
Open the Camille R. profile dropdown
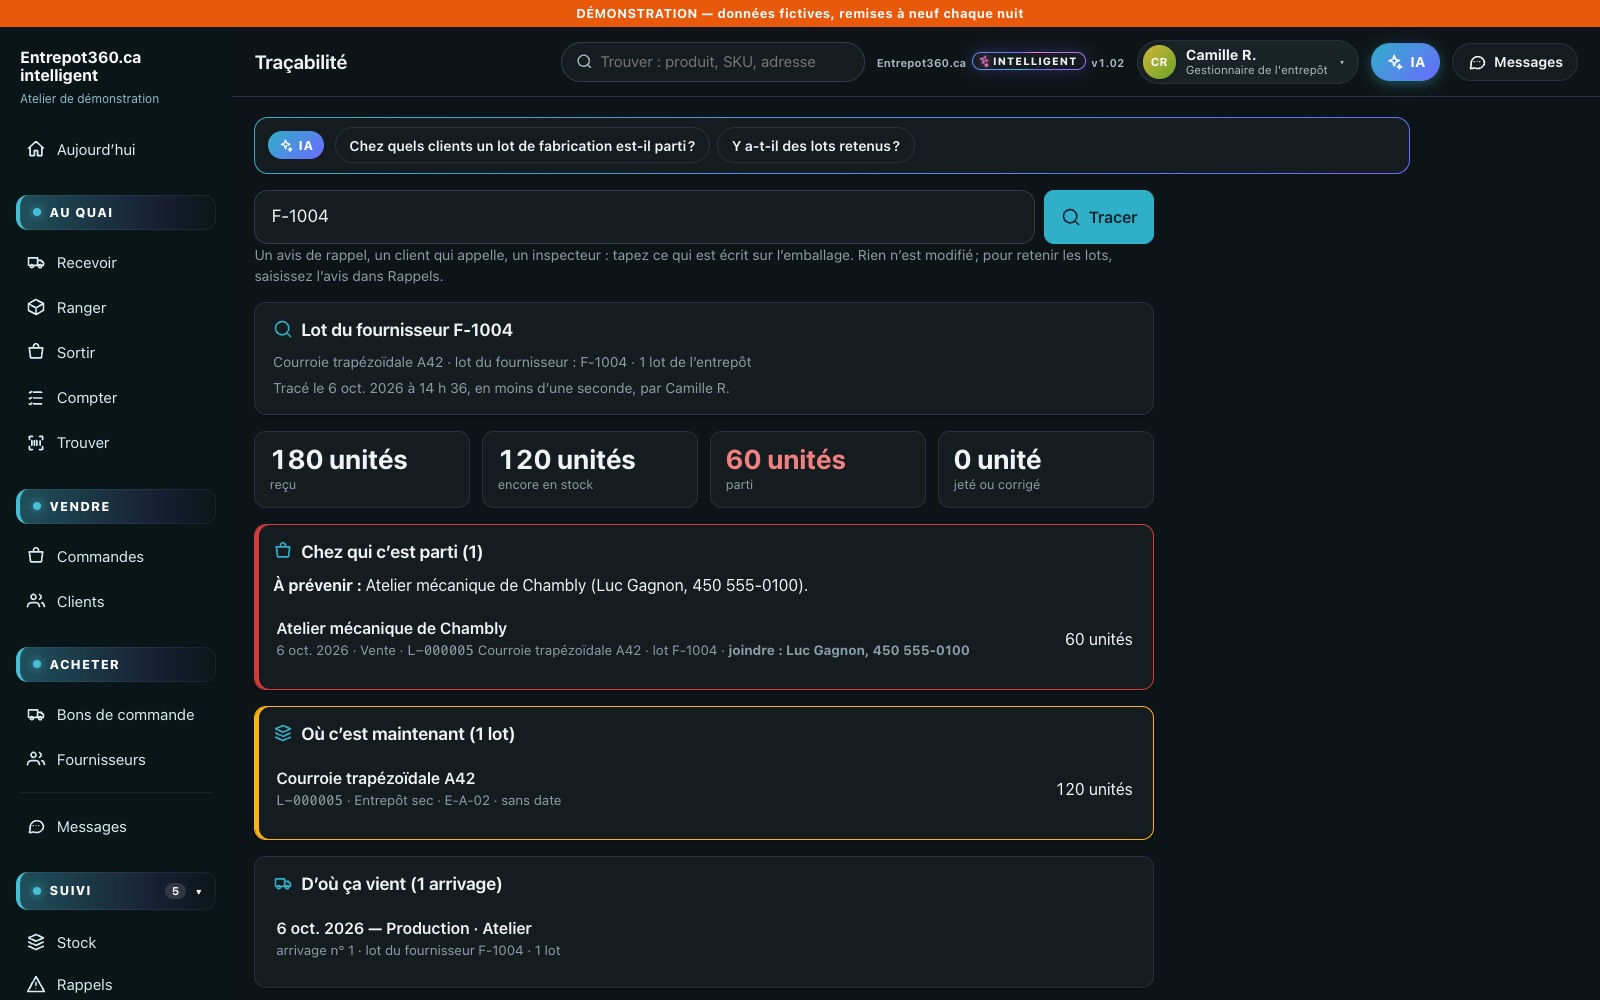coord(1248,62)
